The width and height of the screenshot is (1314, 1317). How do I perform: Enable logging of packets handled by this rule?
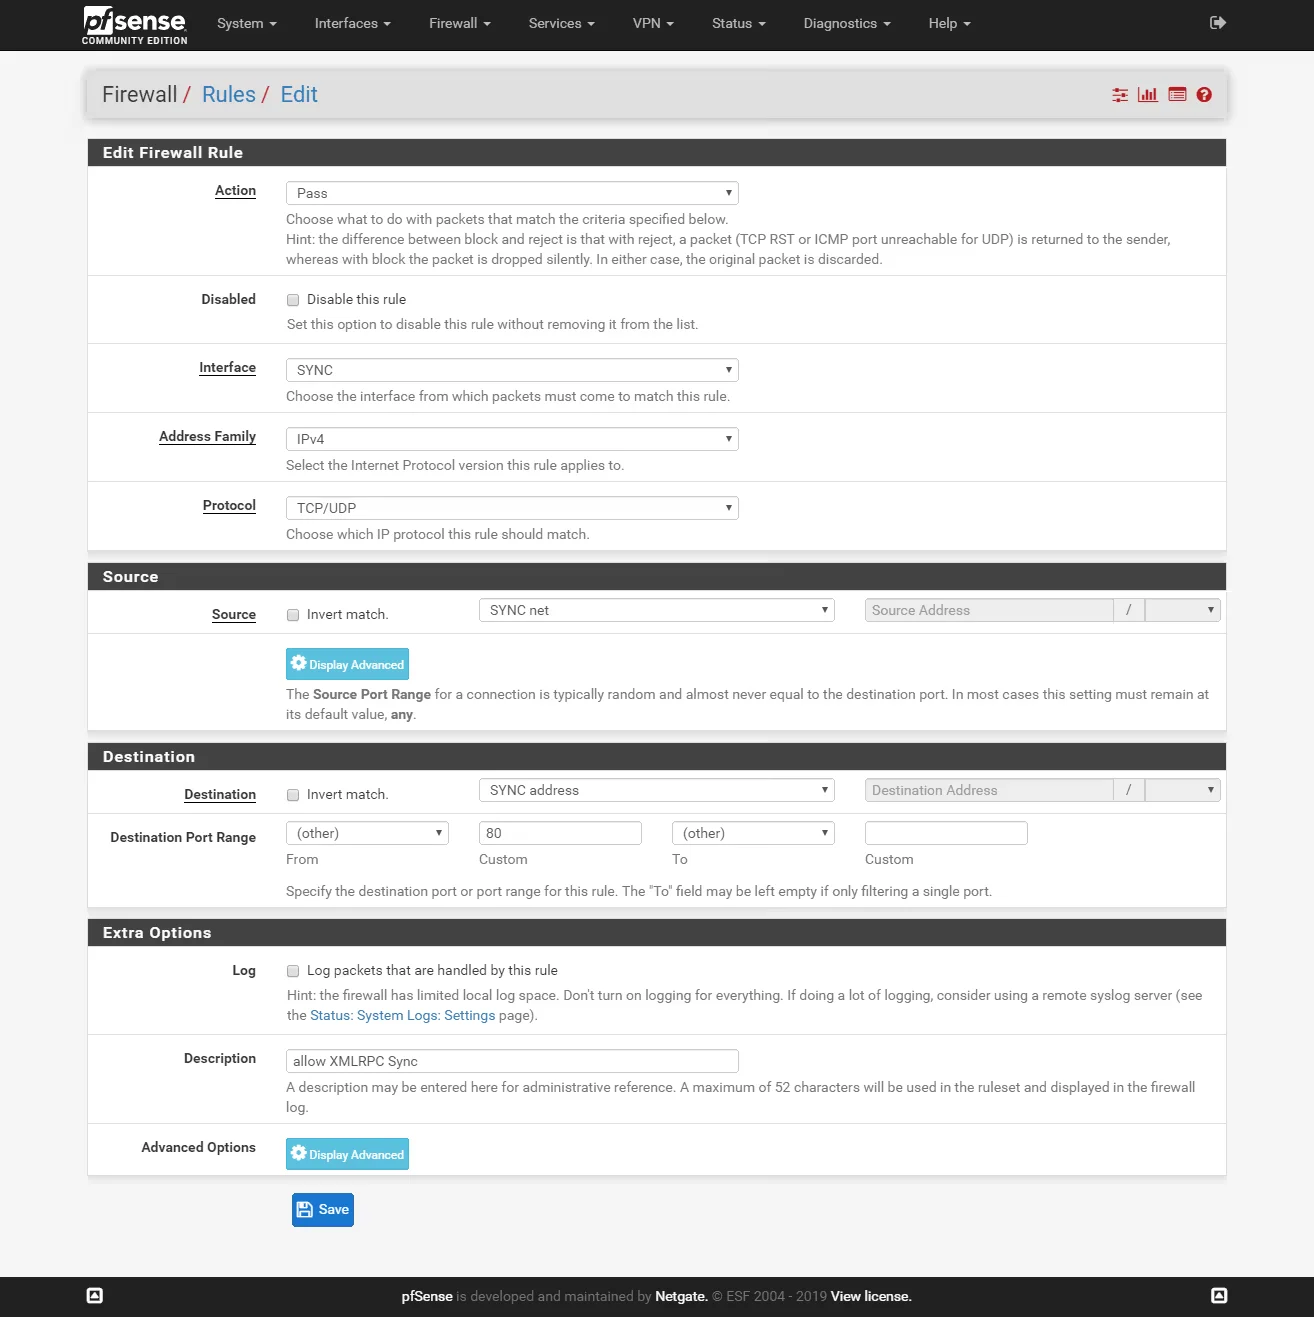pyautogui.click(x=293, y=970)
